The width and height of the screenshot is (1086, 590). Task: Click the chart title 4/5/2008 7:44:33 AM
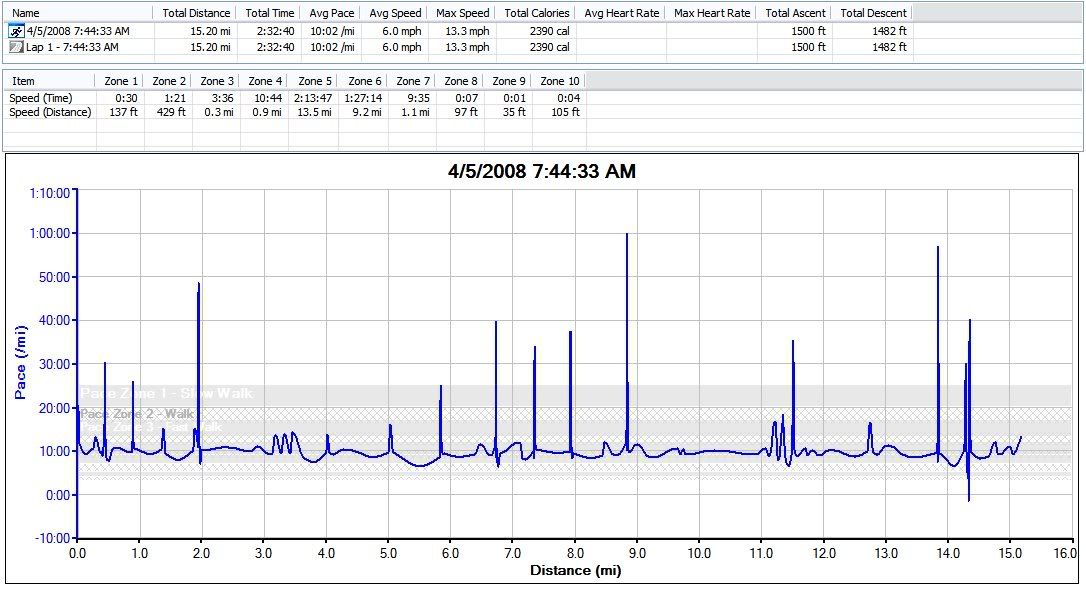(542, 172)
